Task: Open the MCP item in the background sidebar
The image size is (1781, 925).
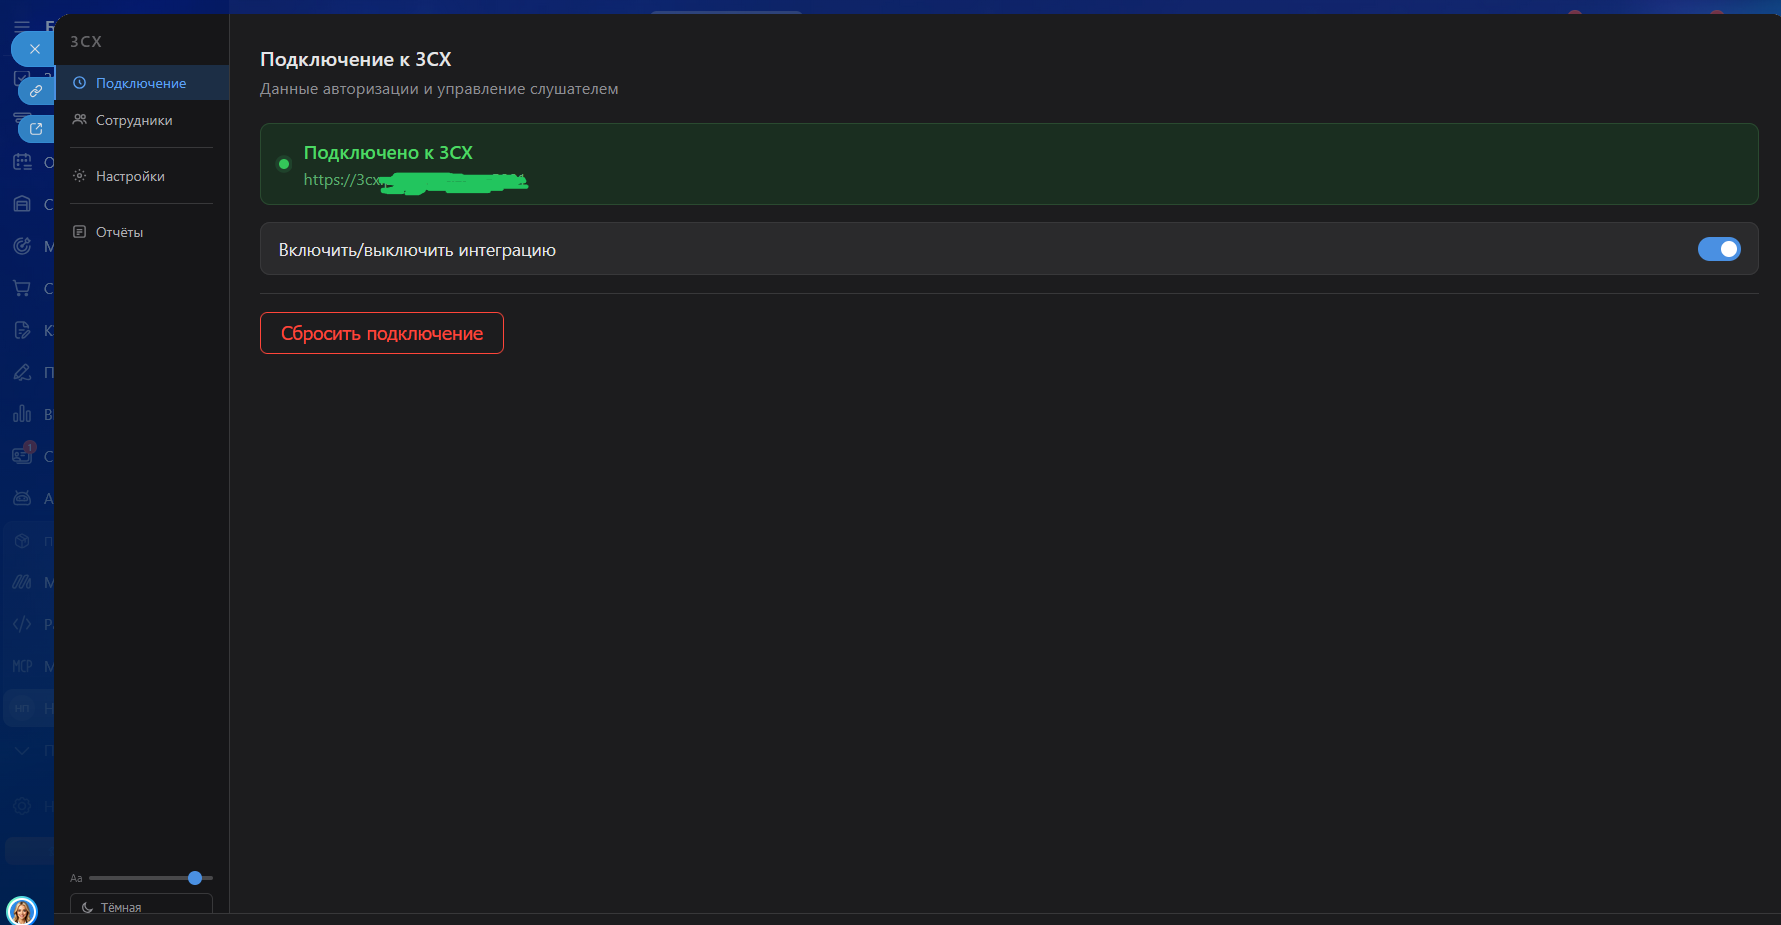Action: [x=22, y=666]
